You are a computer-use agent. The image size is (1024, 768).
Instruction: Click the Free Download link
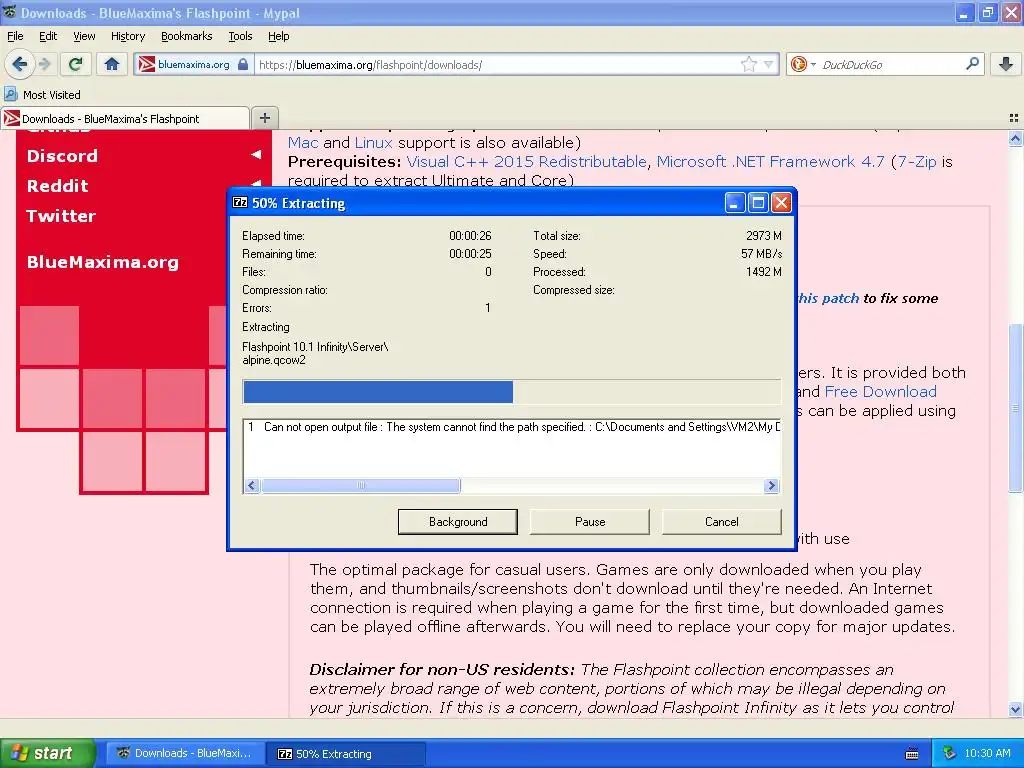880,391
